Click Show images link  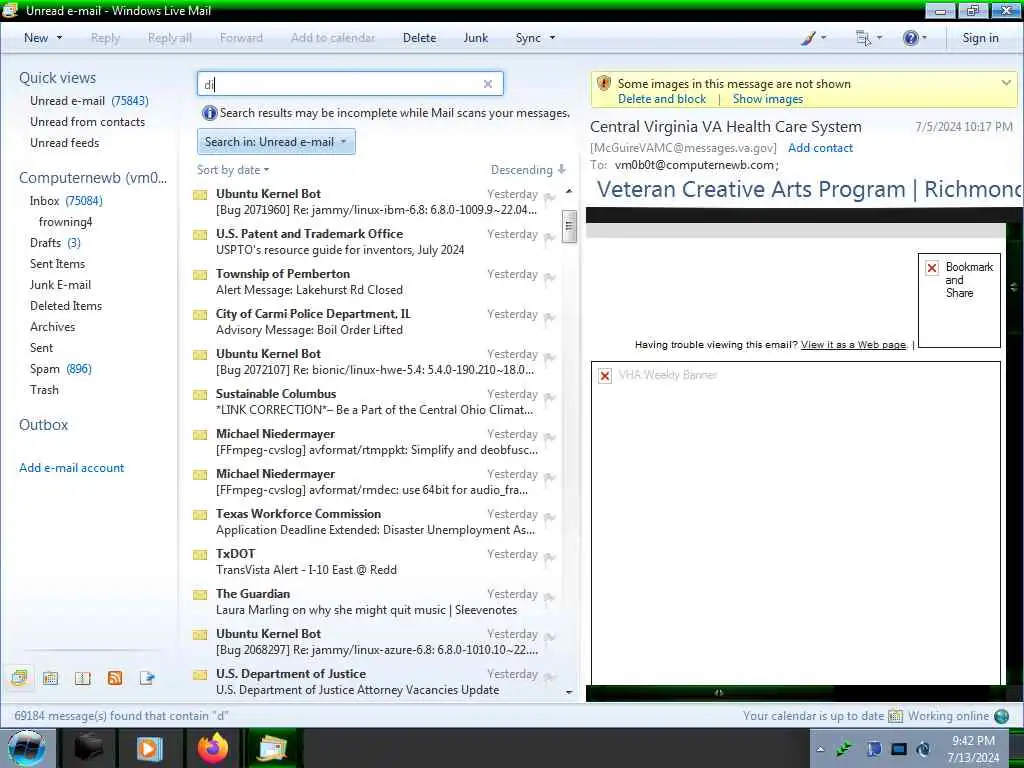767,99
